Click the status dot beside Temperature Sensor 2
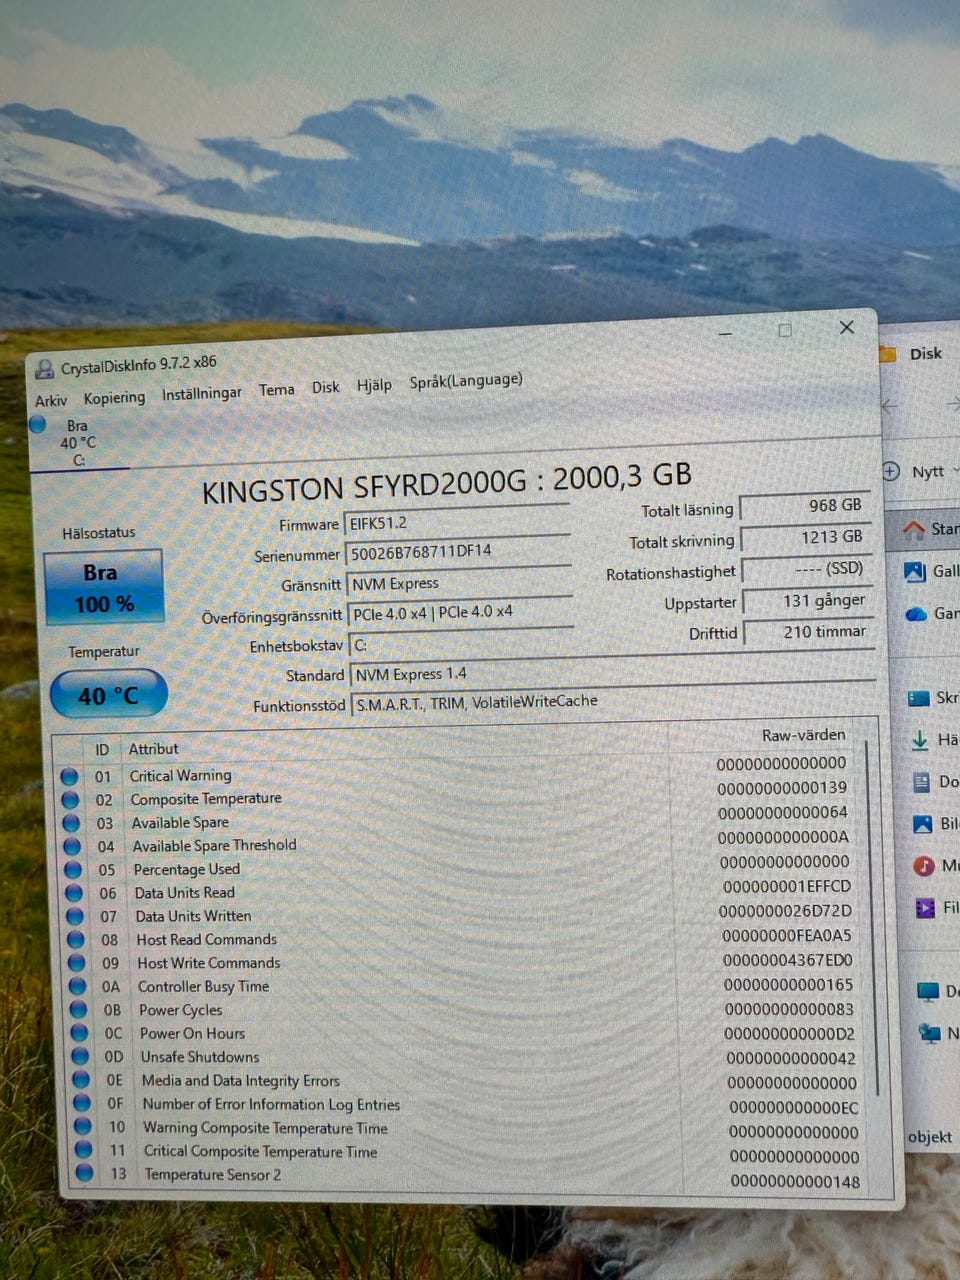Image resolution: width=960 pixels, height=1280 pixels. (84, 1174)
